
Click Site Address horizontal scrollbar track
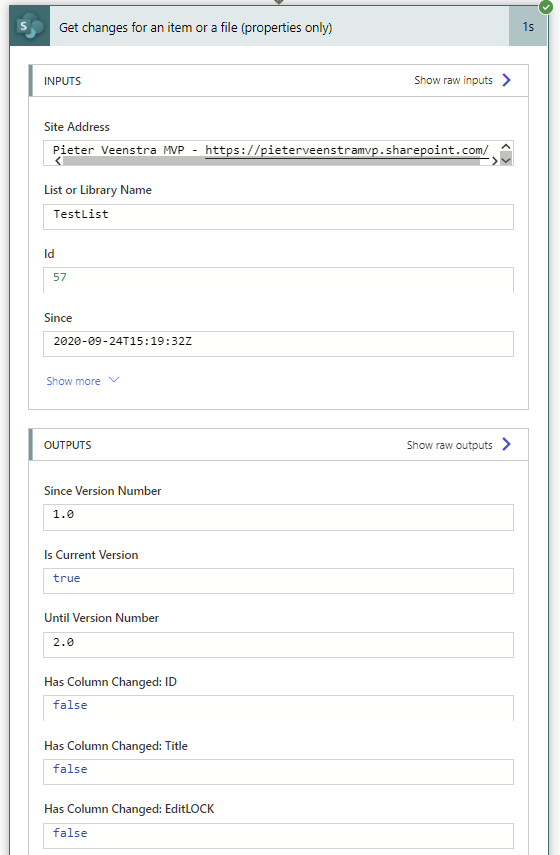pyautogui.click(x=273, y=161)
